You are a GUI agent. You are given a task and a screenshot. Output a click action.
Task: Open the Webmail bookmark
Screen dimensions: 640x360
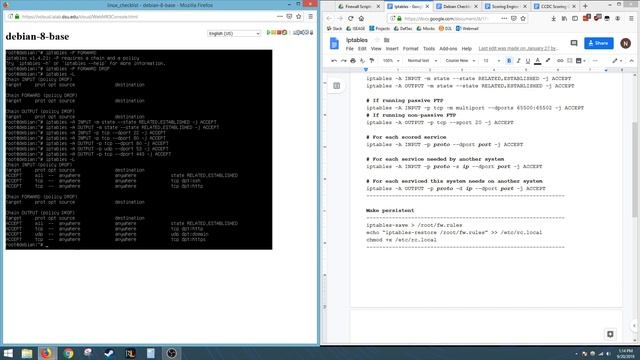pos(467,29)
